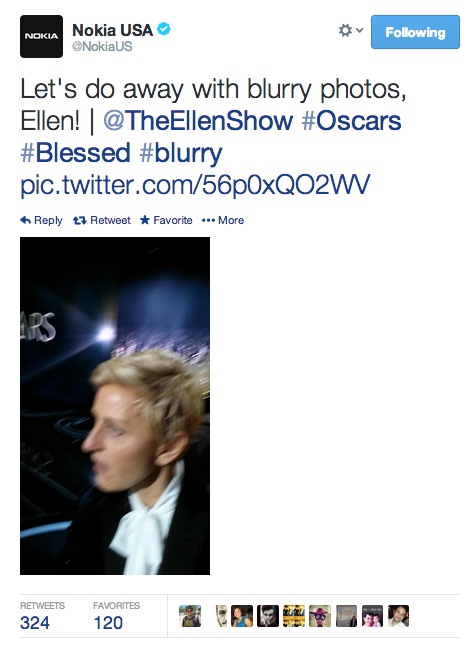This screenshot has height=646, width=476.
Task: Click the Reply arrow icon
Action: [26, 220]
